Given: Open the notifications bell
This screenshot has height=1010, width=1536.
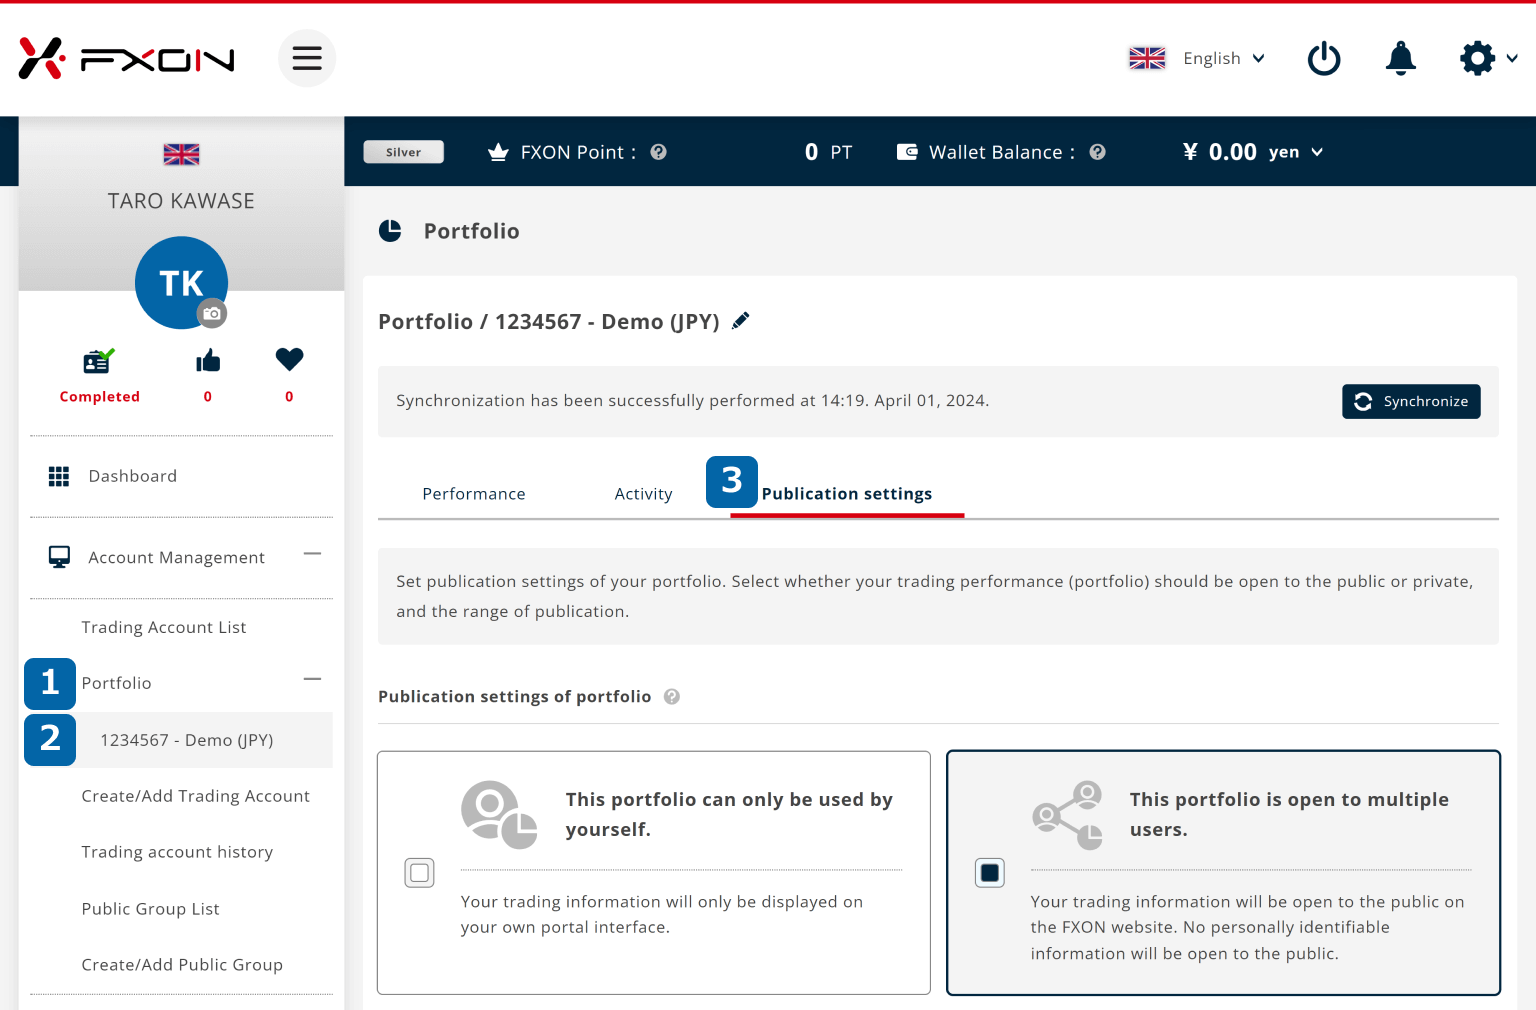Looking at the screenshot, I should point(1401,58).
